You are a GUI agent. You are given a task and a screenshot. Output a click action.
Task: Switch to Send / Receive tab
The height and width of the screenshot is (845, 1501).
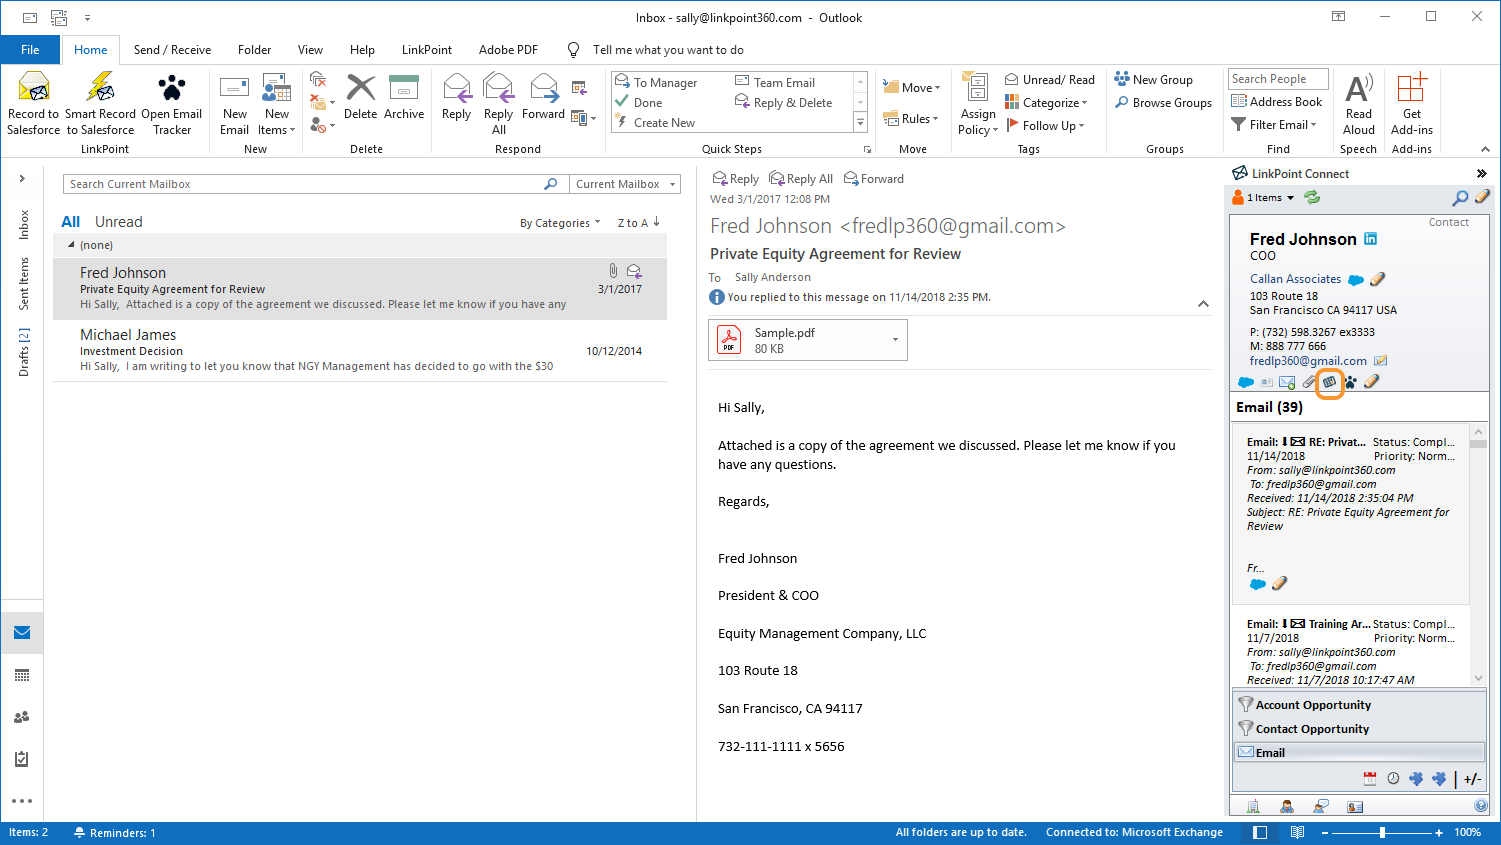172,50
